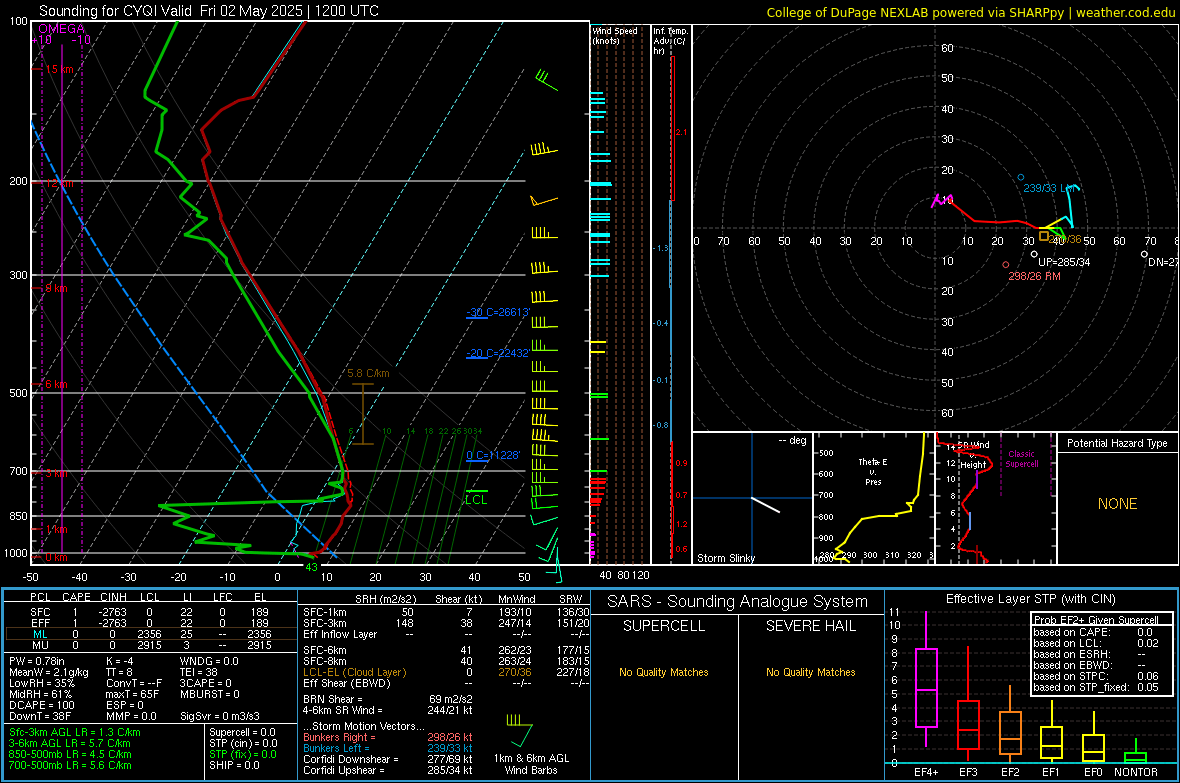
Task: Click the TEI = 38 value
Action: click(x=199, y=672)
